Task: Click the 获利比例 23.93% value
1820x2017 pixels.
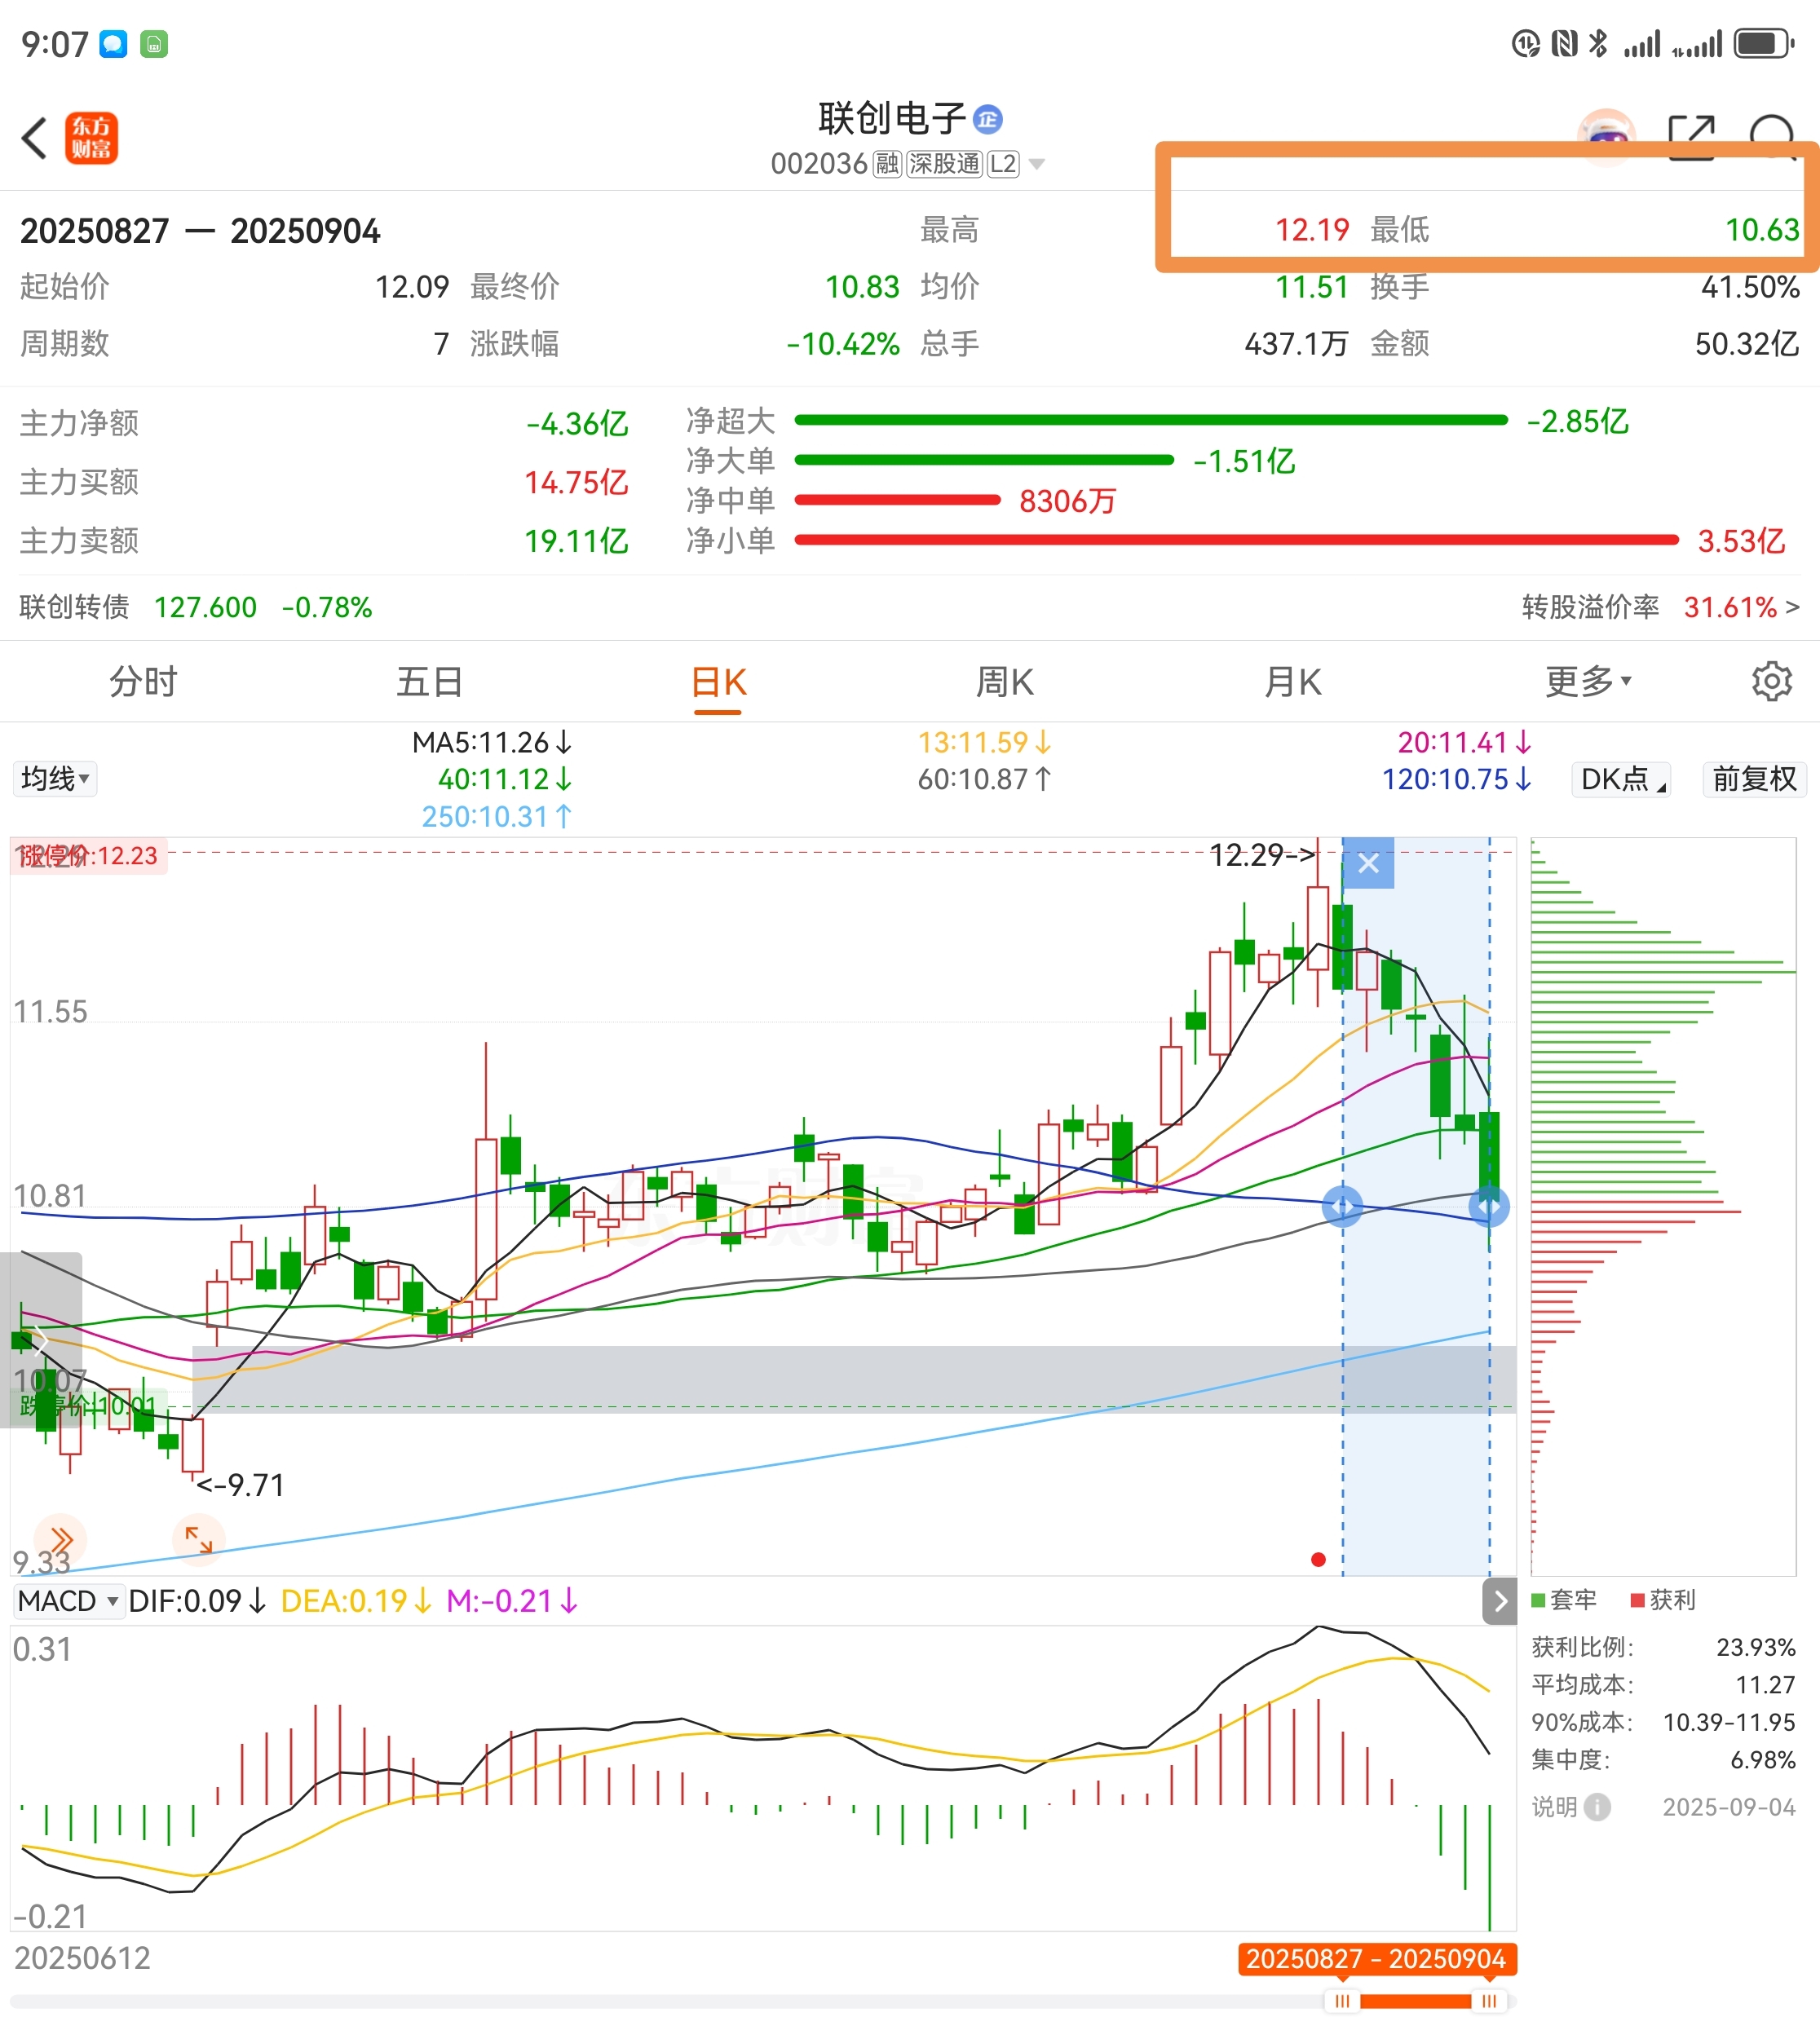Action: click(x=1756, y=1647)
